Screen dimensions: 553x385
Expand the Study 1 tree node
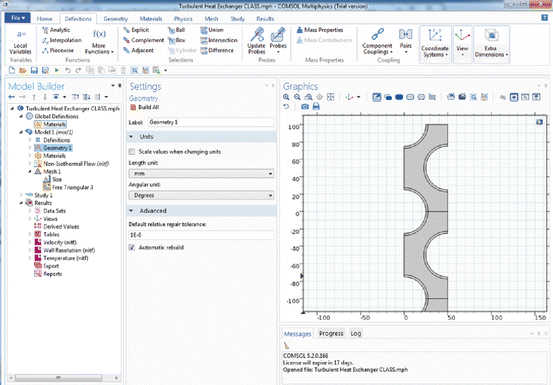coord(21,195)
